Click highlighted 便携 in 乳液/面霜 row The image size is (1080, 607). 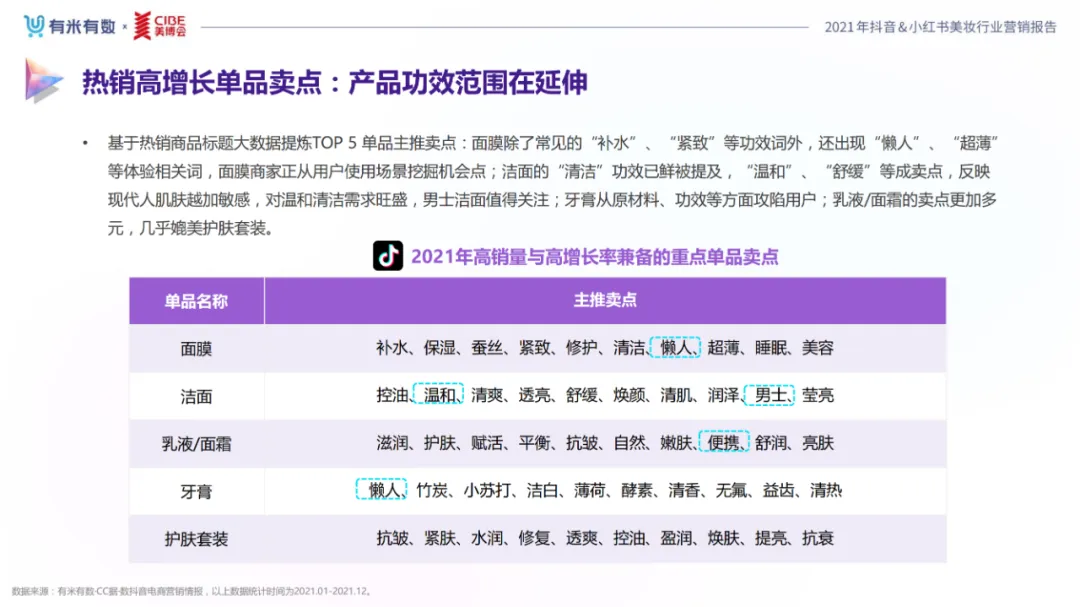724,442
